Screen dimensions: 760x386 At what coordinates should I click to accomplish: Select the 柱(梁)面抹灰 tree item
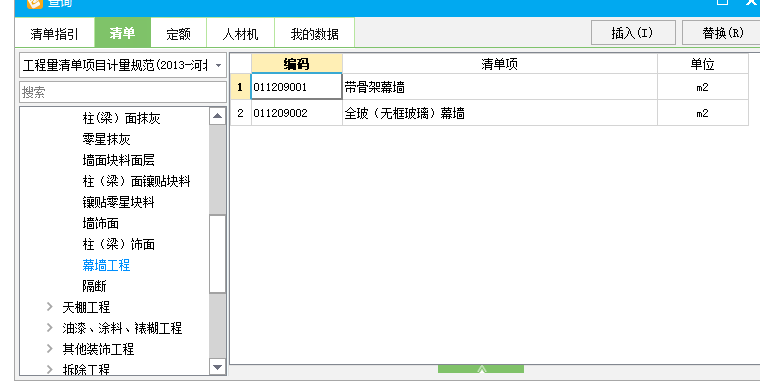click(121, 118)
